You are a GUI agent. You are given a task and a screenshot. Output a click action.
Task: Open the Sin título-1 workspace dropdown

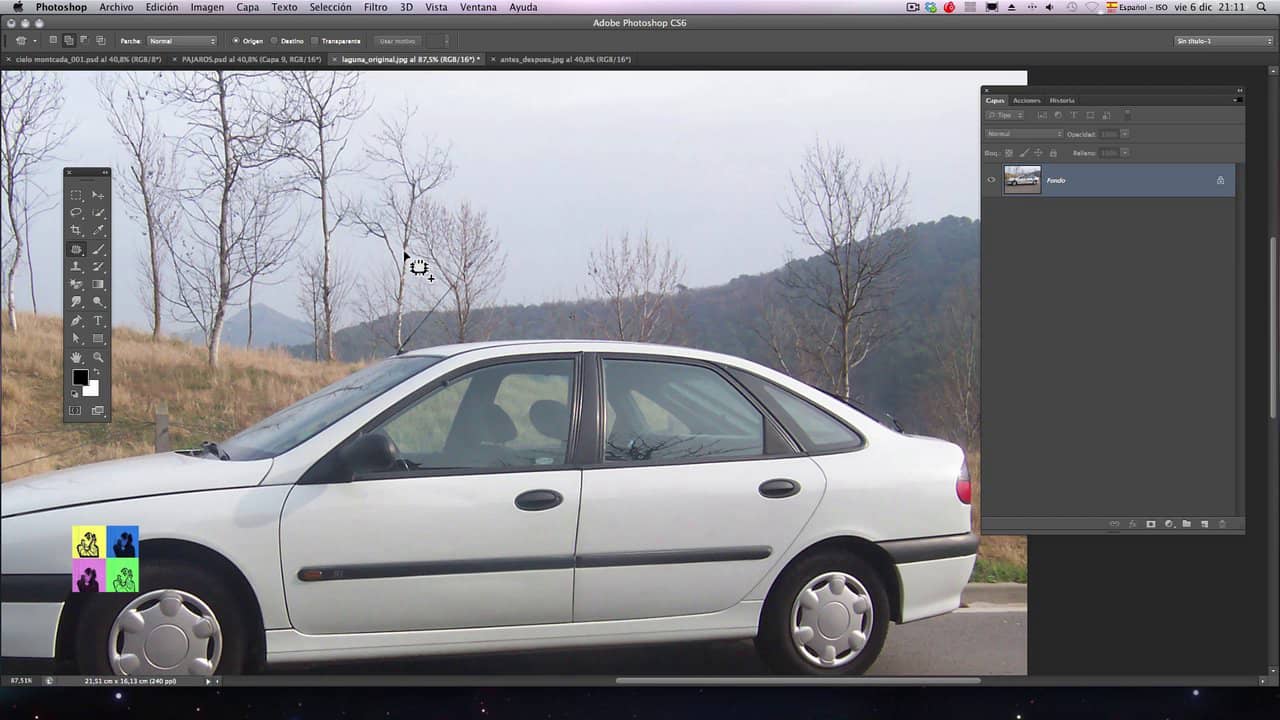click(x=1223, y=41)
